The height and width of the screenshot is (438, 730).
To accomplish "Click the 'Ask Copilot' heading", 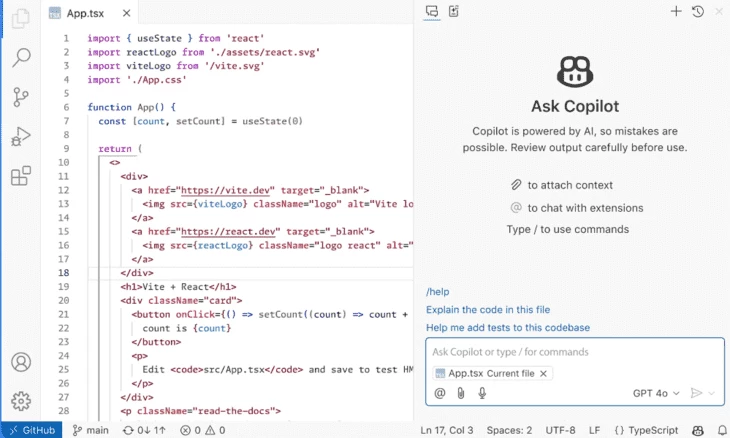I will point(575,106).
